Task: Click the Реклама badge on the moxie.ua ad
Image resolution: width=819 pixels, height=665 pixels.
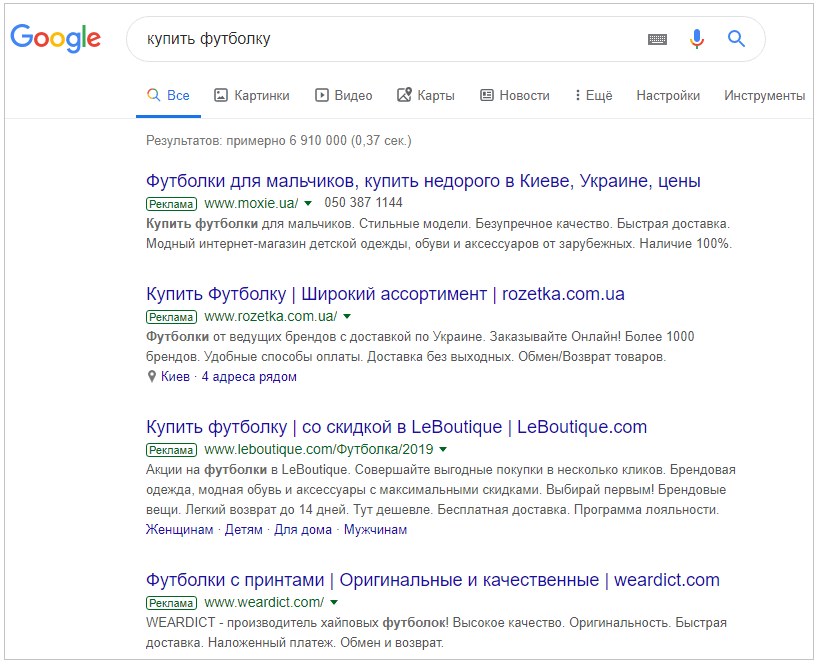Action: click(x=171, y=204)
